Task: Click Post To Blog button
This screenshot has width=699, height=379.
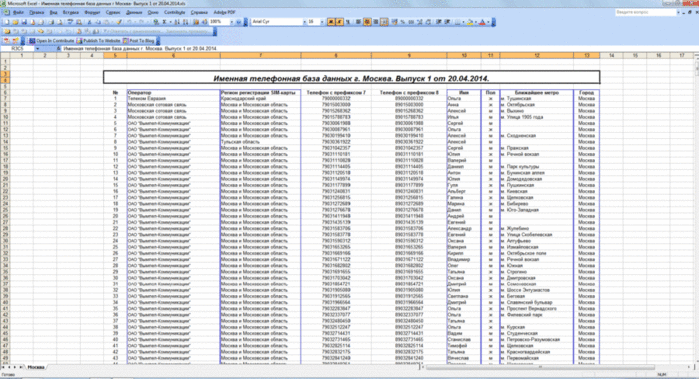Action: (139, 41)
